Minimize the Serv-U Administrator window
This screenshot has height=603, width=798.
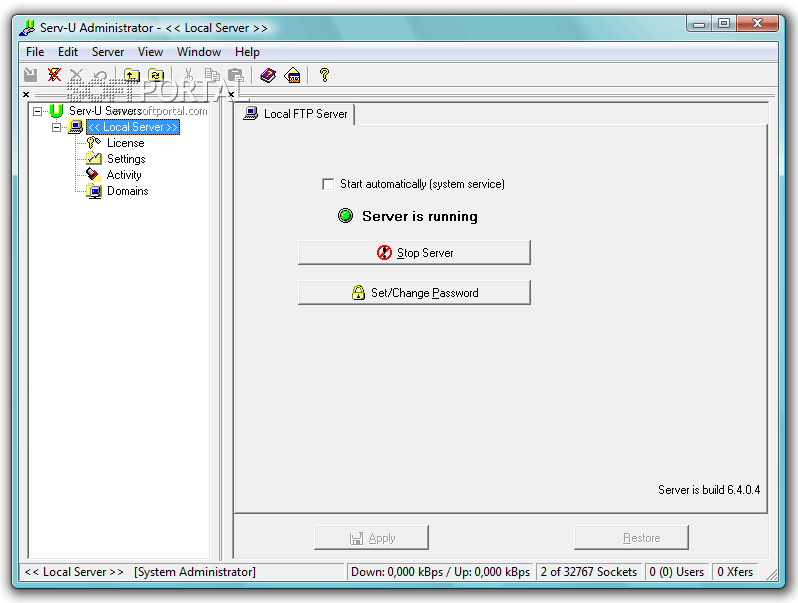(x=699, y=24)
